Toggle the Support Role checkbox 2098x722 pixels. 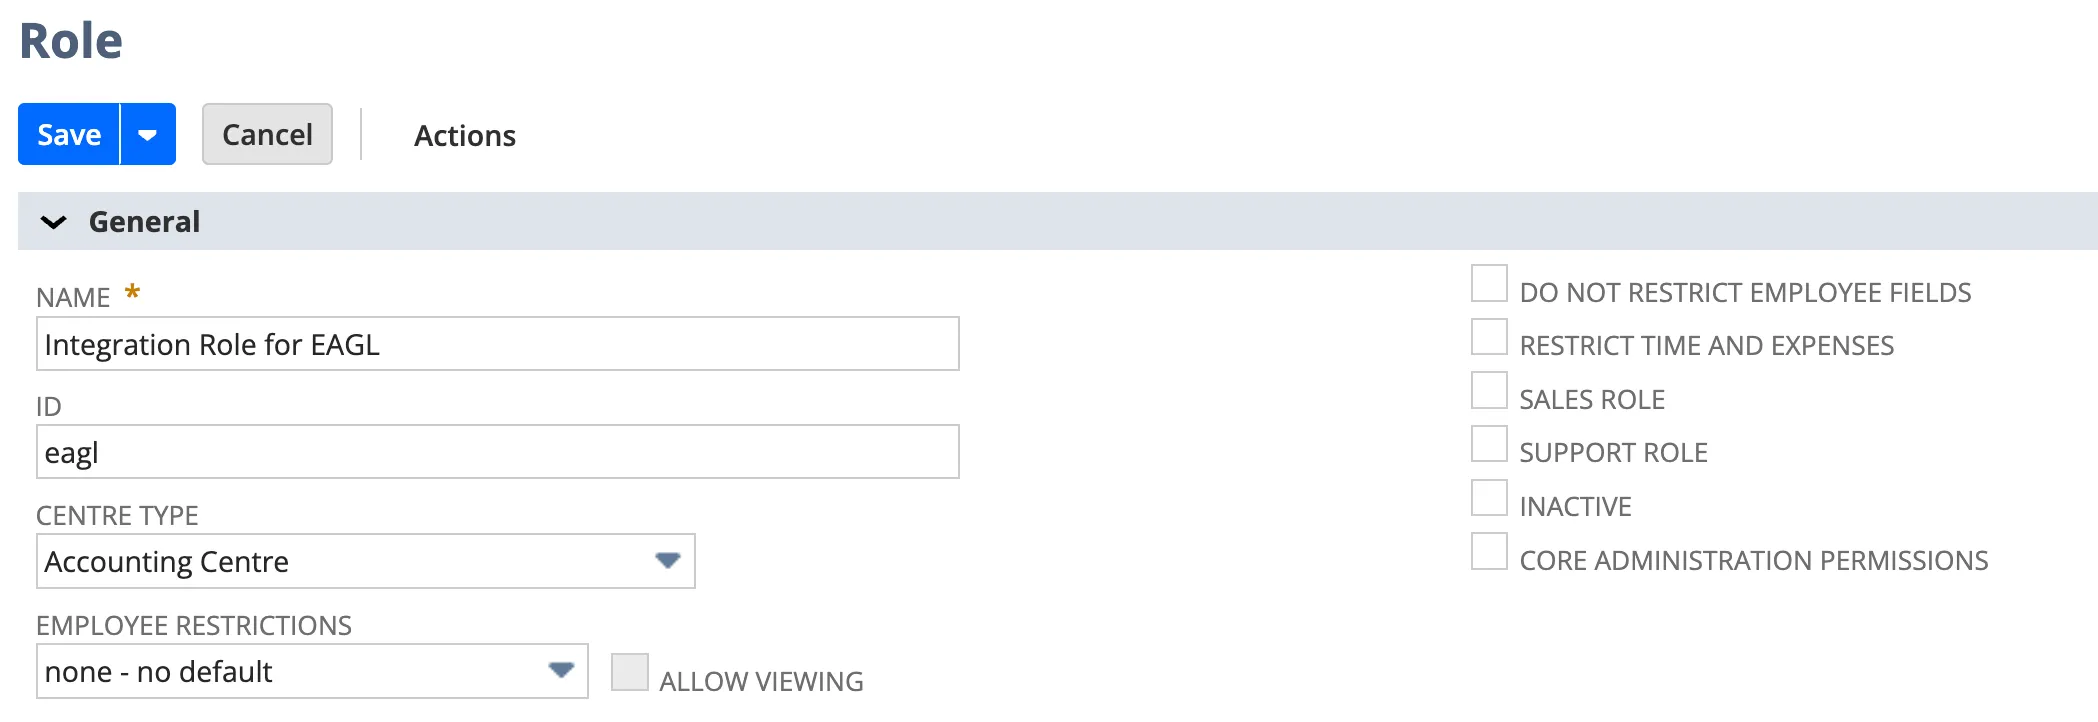point(1489,444)
